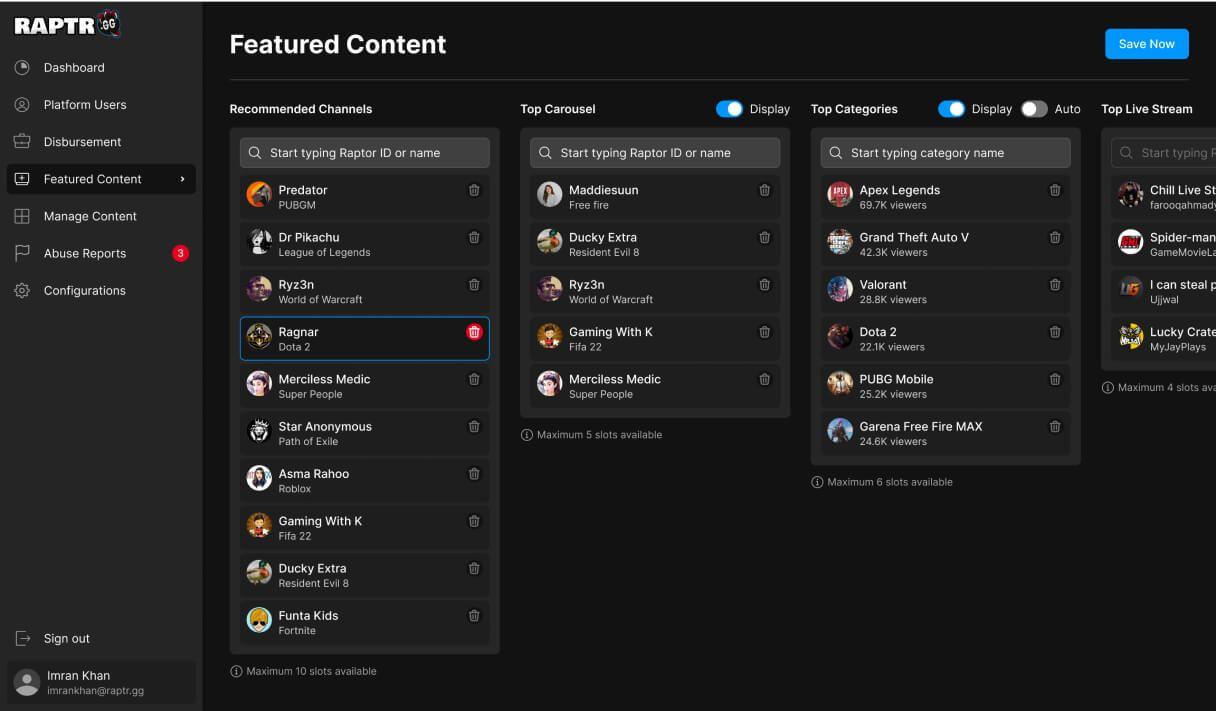1216x711 pixels.
Task: Select Spider-man live stream entry
Action: pos(1164,244)
